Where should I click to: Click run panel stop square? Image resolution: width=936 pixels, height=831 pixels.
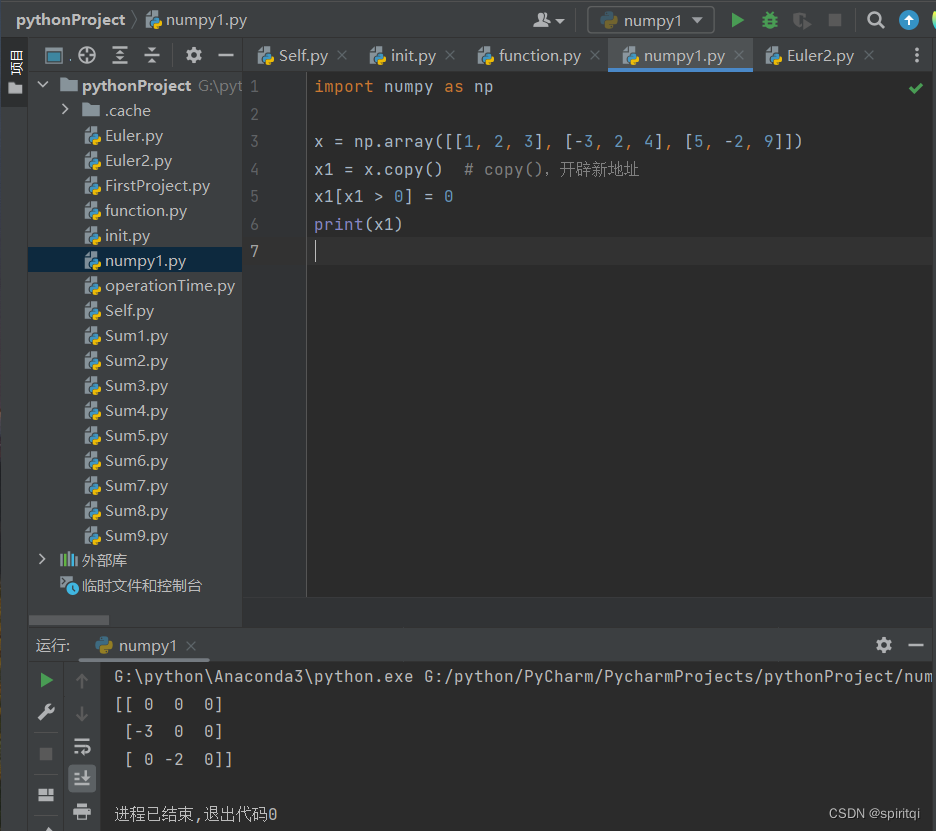tap(46, 754)
